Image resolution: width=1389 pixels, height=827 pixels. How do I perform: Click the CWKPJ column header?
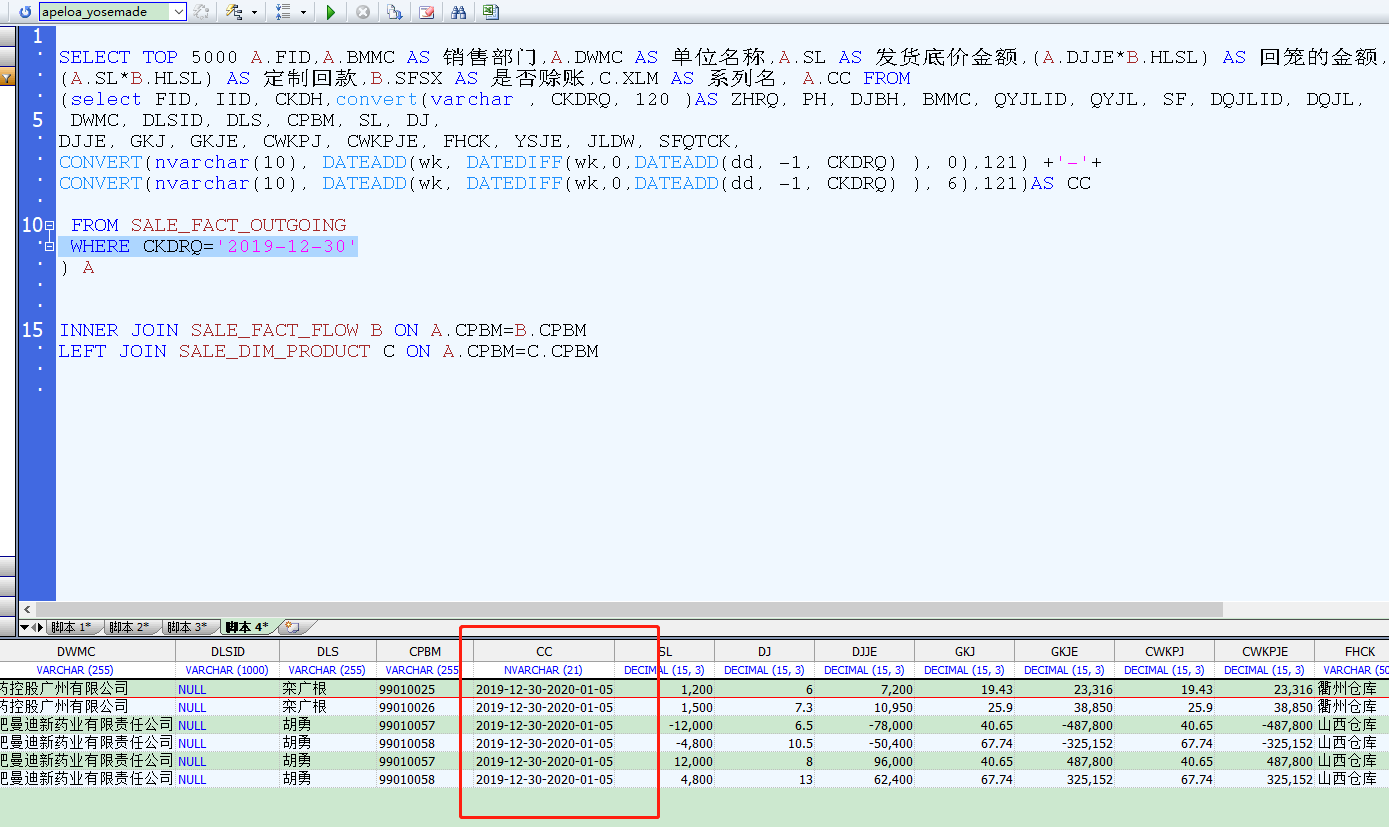coord(1164,651)
